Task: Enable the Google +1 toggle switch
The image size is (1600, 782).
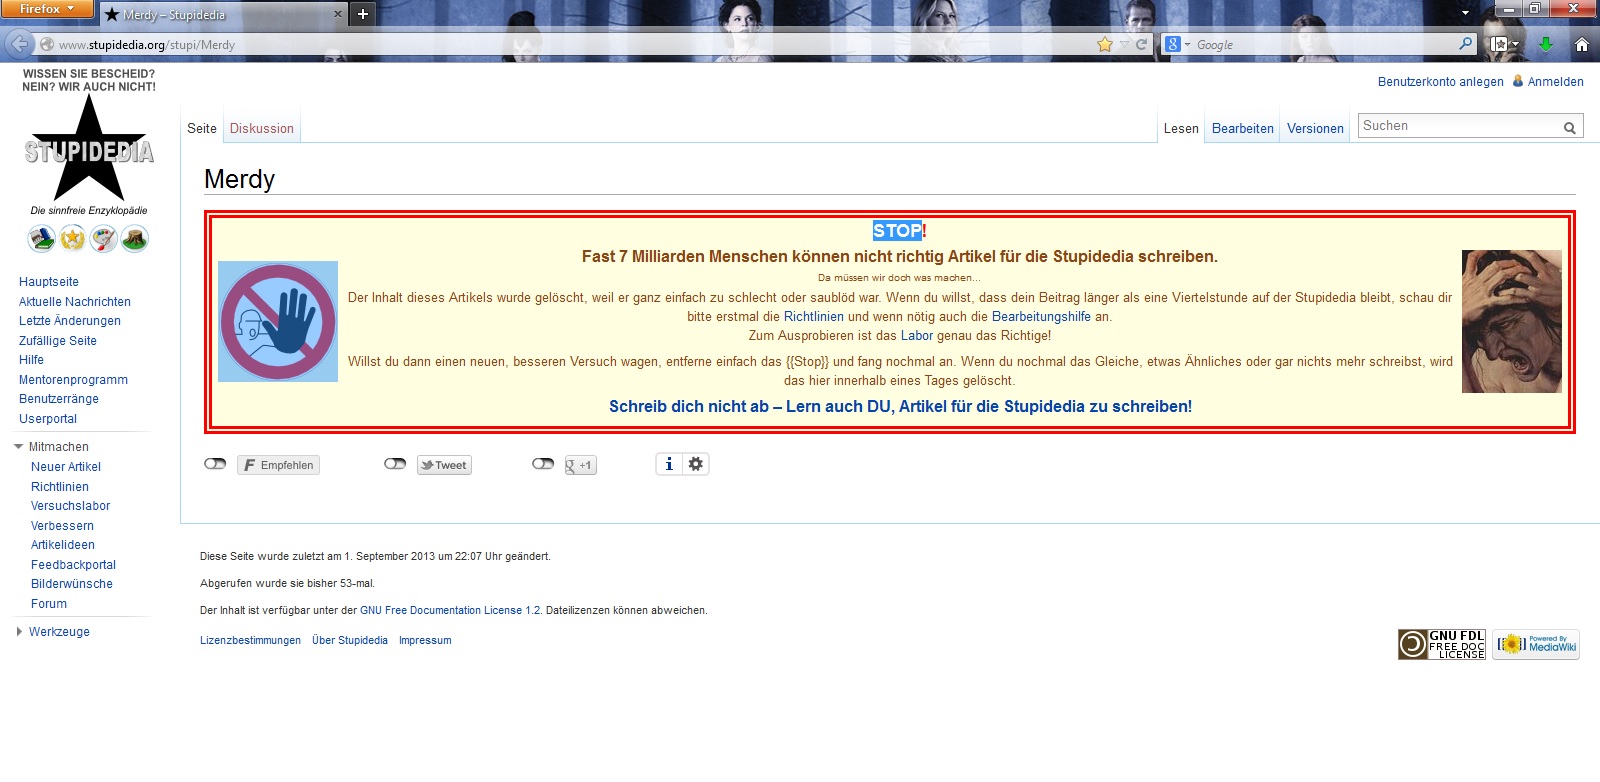Action: point(543,464)
